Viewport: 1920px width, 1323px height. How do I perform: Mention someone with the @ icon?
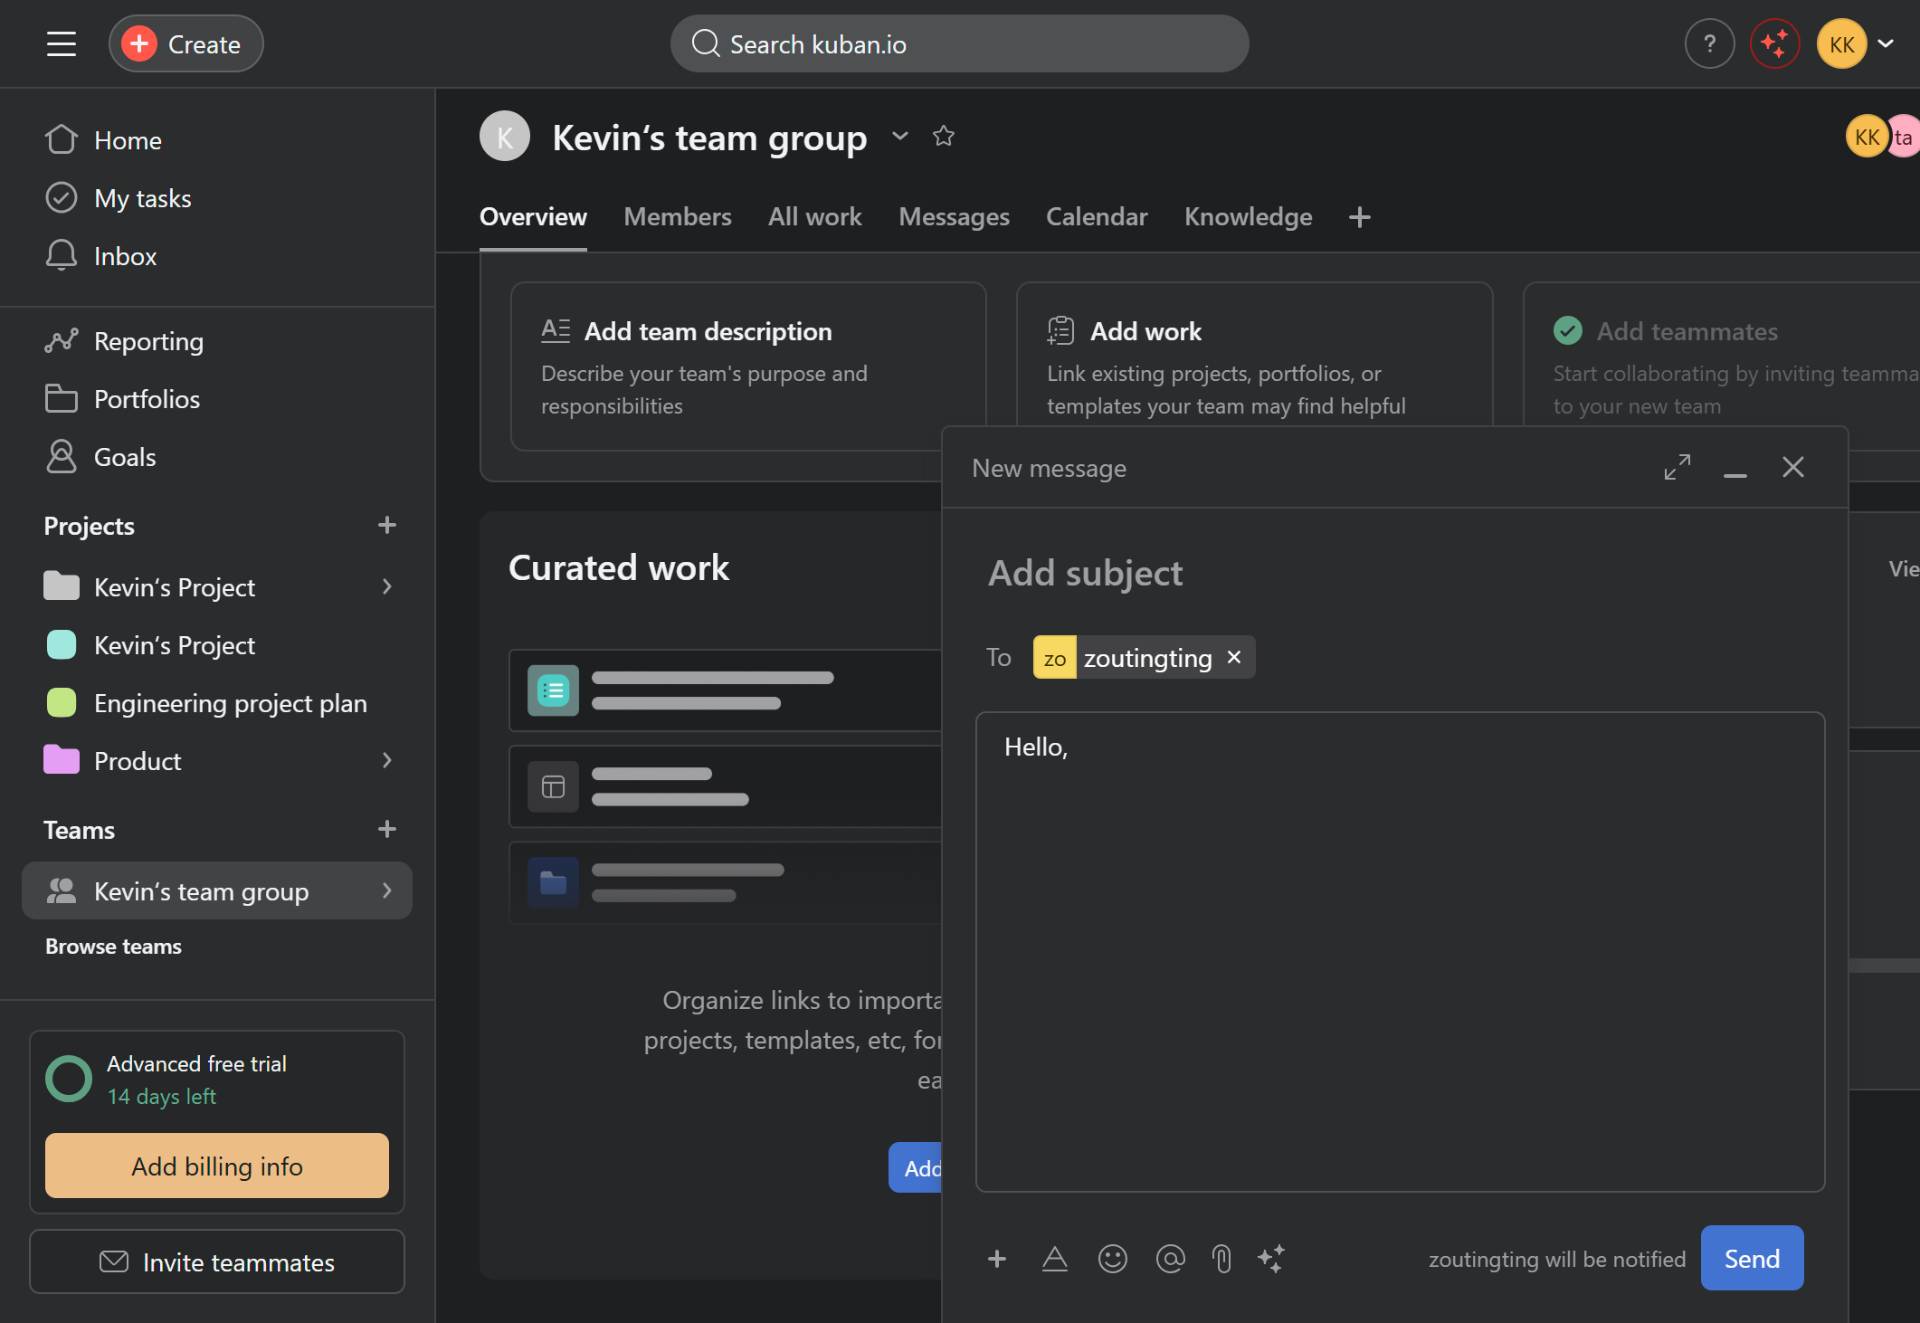[1170, 1258]
